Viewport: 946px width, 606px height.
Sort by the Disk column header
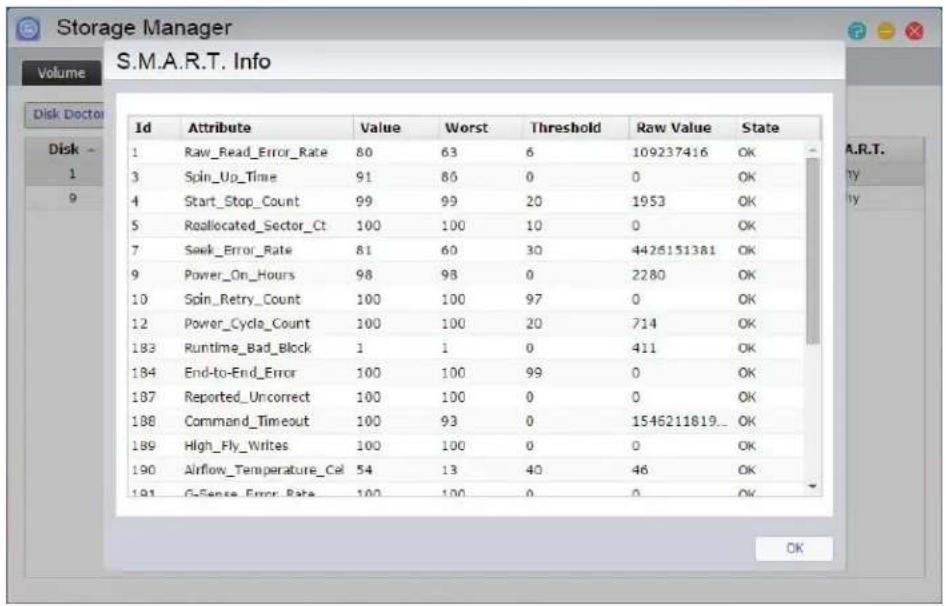tap(65, 149)
